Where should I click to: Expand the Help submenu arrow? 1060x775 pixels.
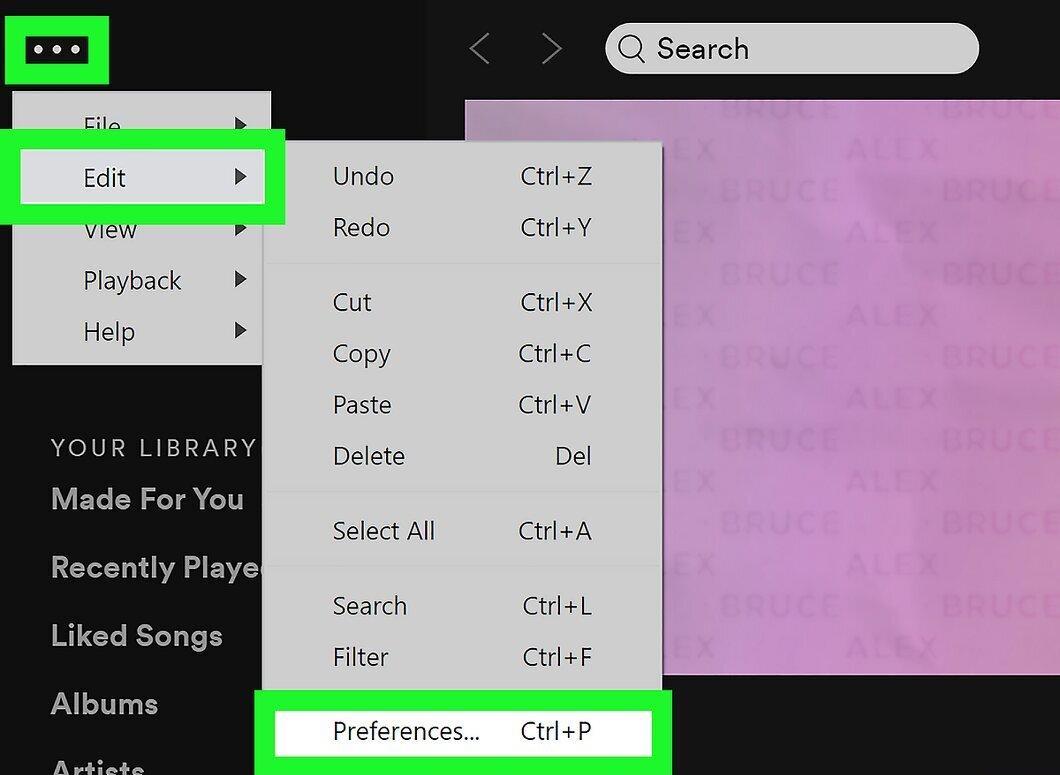[x=240, y=331]
